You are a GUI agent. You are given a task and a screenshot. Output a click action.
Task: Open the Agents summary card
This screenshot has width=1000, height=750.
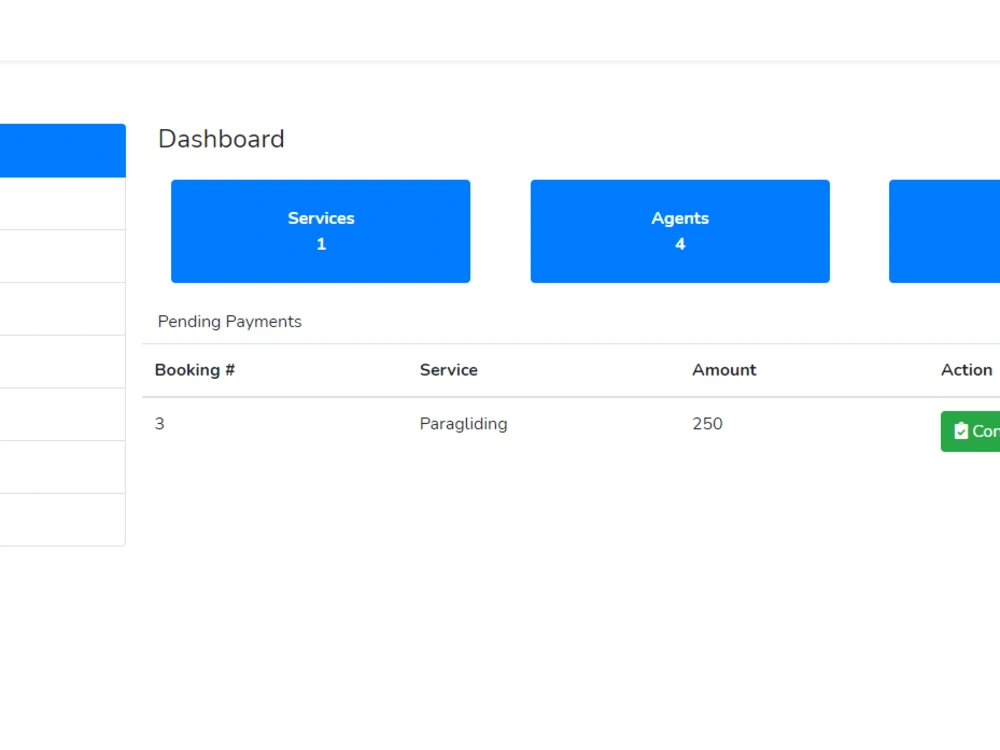tap(680, 231)
